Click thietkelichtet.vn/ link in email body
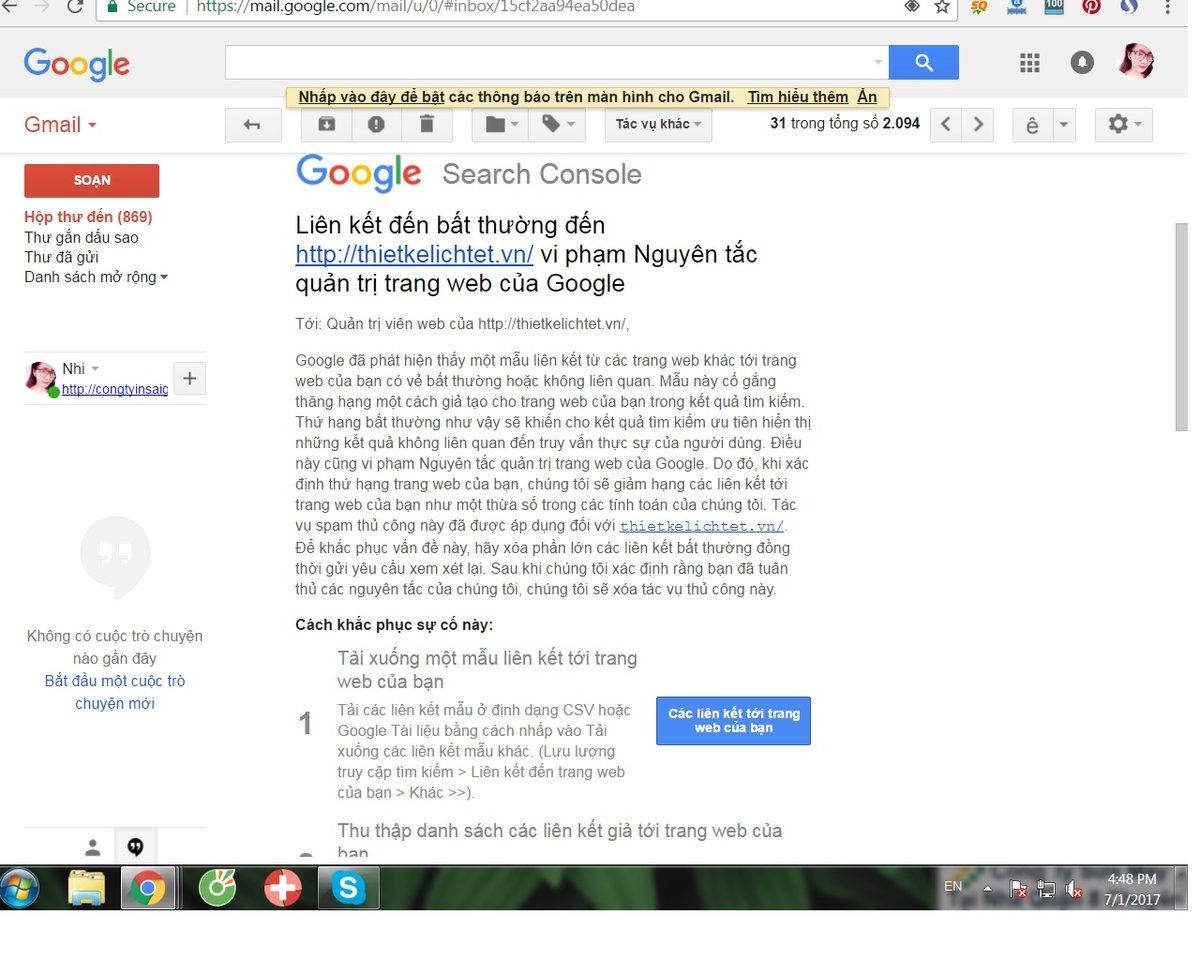This screenshot has height=960, width=1200. pyautogui.click(x=703, y=526)
